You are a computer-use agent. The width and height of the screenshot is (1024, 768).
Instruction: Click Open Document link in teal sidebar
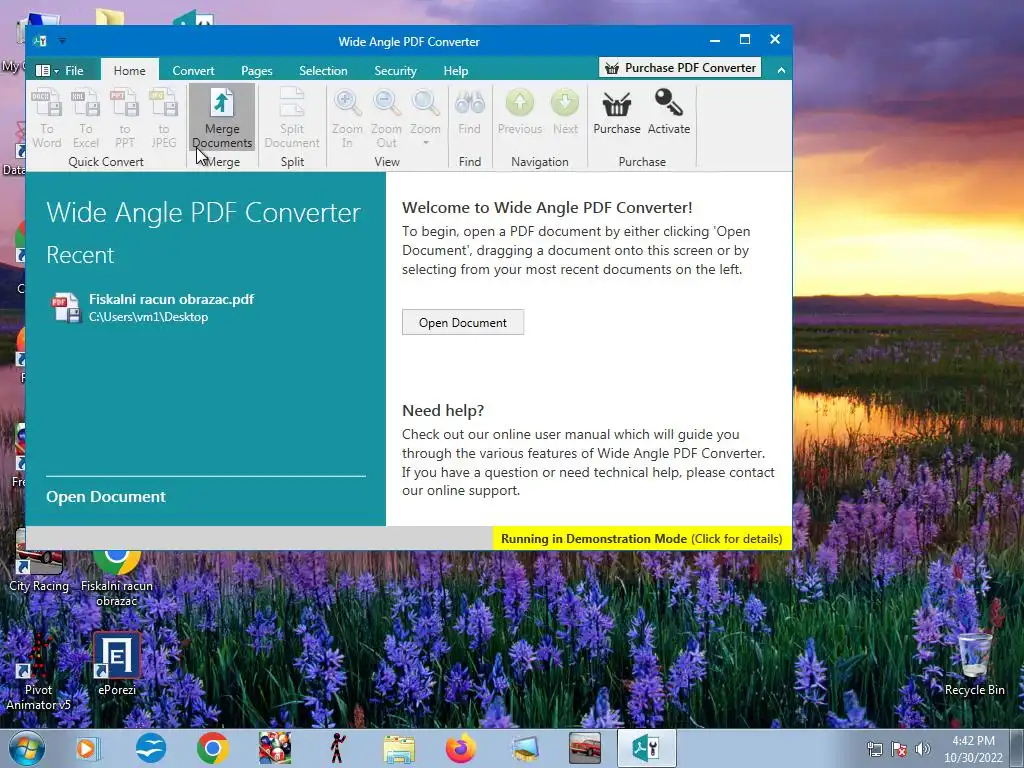106,497
